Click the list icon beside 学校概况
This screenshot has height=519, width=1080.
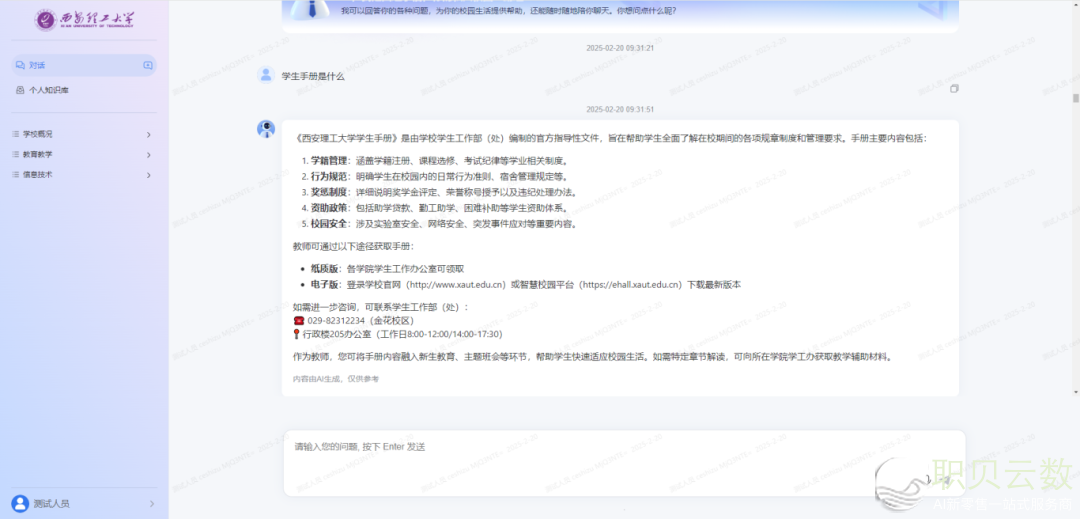[16, 134]
